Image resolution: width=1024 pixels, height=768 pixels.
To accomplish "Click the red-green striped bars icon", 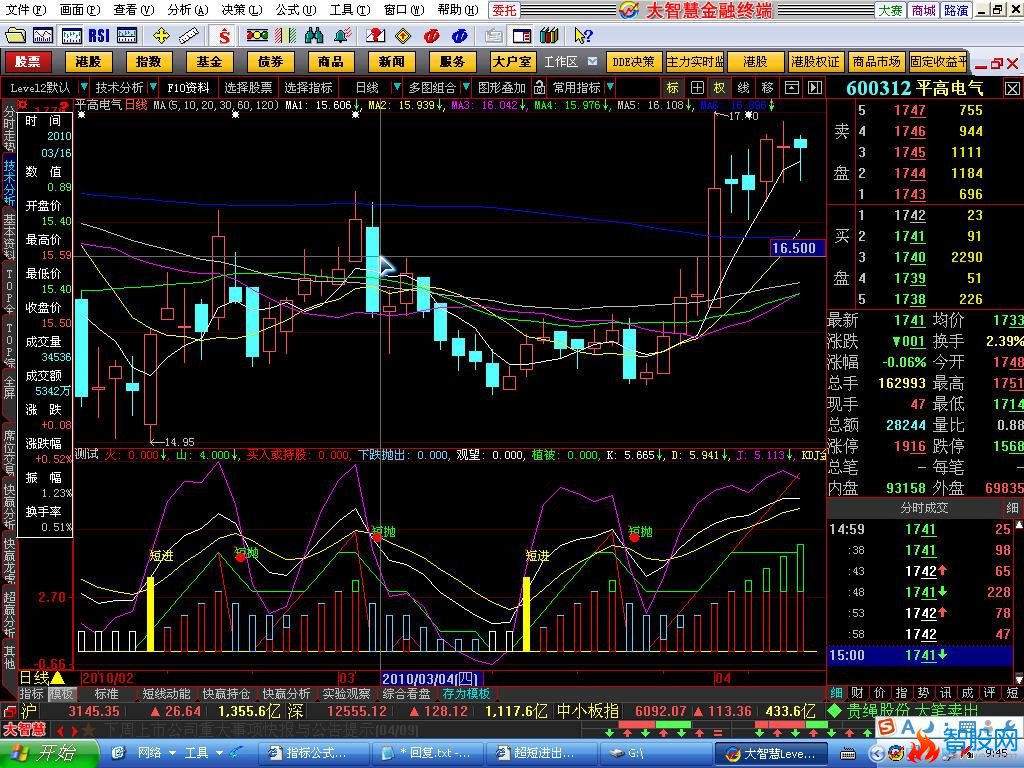I will (x=285, y=35).
